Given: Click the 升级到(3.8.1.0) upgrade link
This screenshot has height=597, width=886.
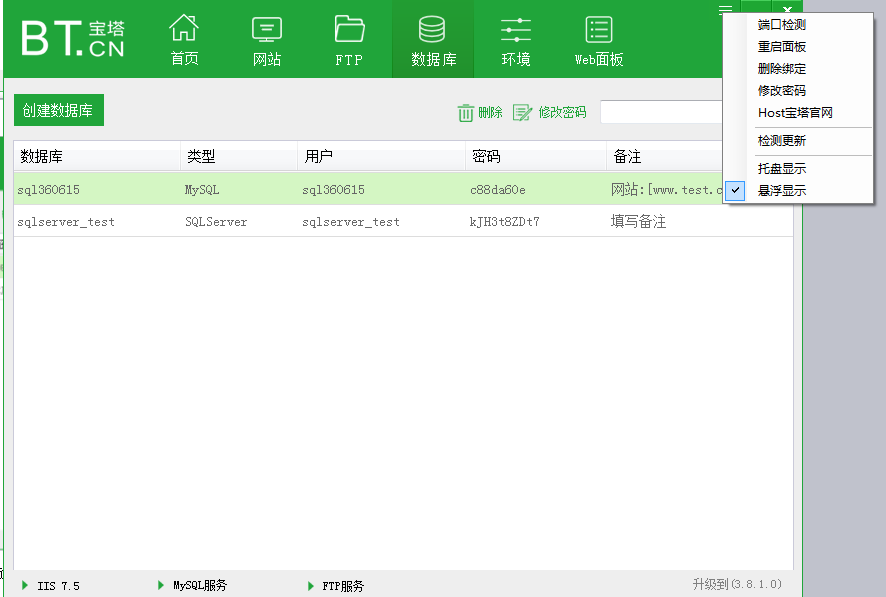Looking at the screenshot, I should point(740,585).
